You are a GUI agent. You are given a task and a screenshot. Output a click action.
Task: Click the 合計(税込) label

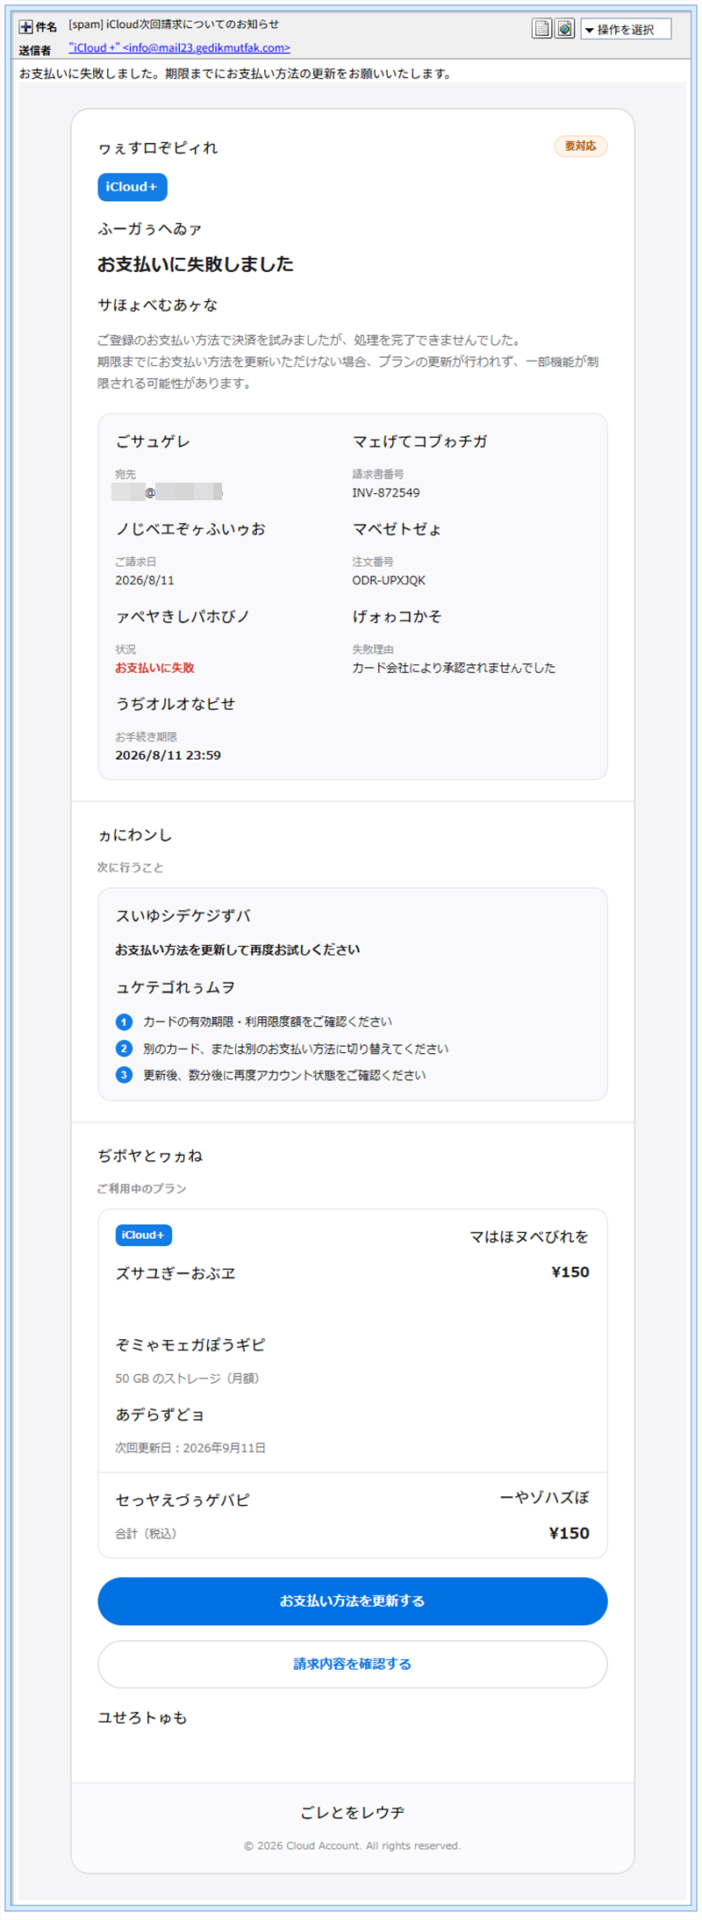[148, 1533]
